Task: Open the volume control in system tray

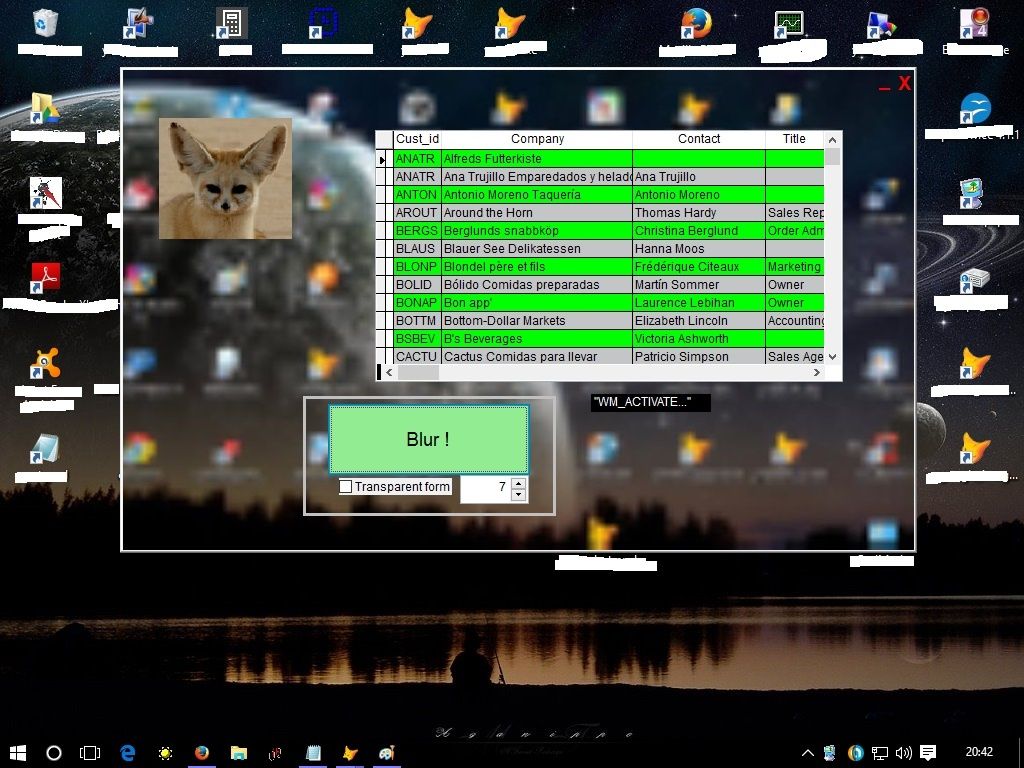Action: point(904,753)
